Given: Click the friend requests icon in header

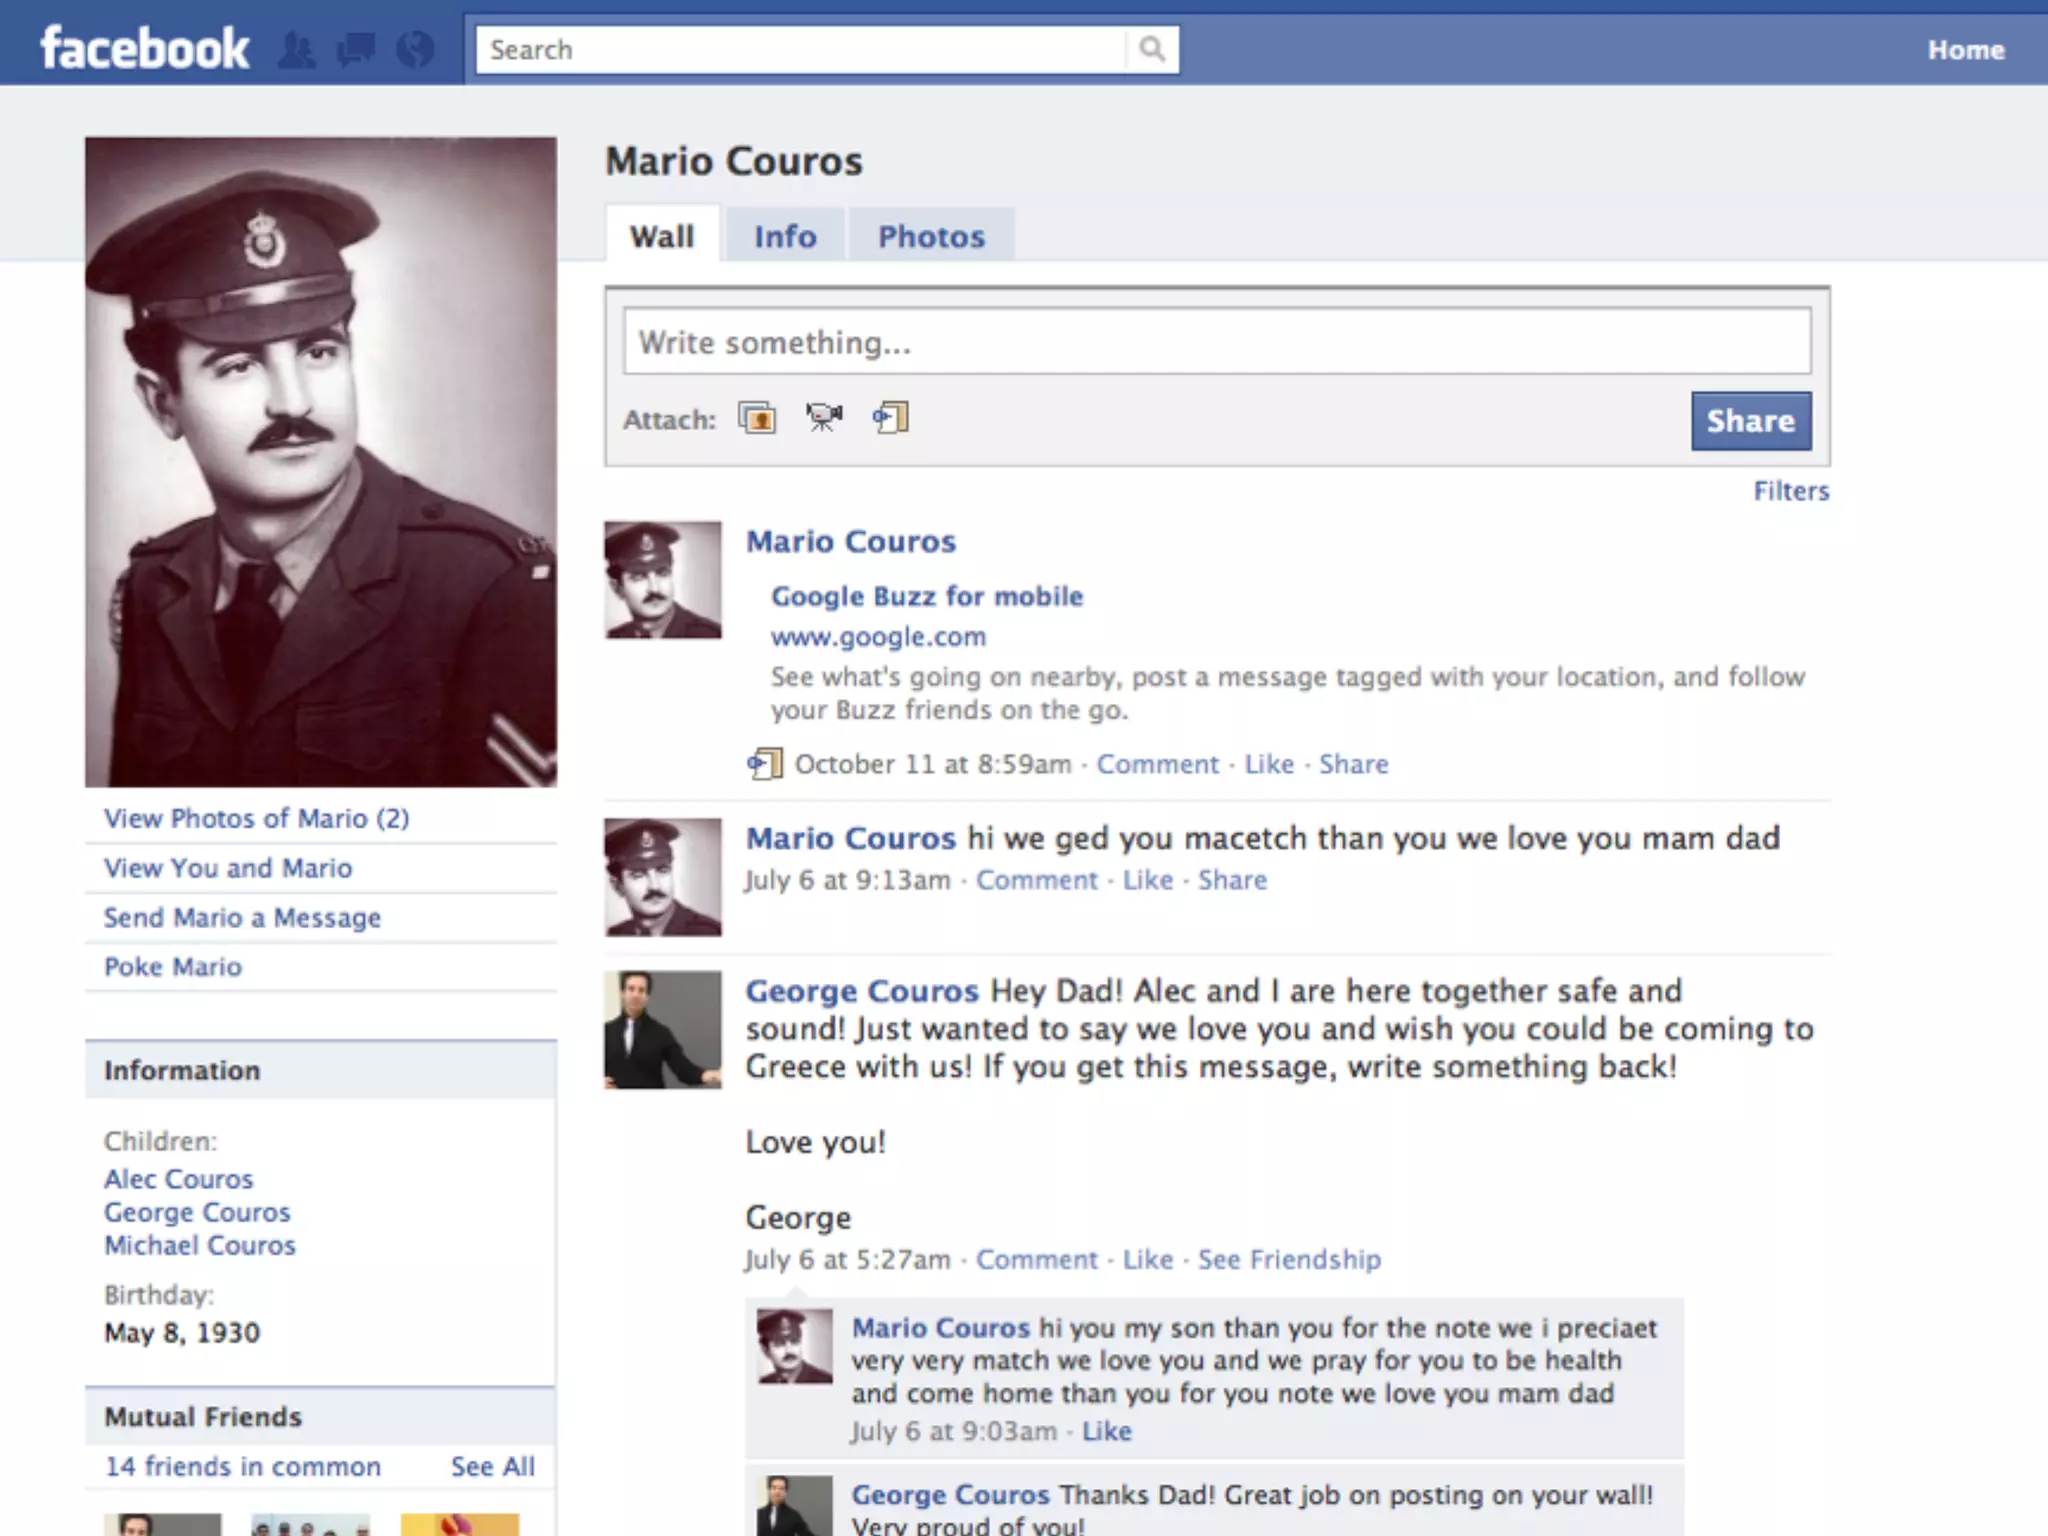Looking at the screenshot, I should click(x=296, y=50).
